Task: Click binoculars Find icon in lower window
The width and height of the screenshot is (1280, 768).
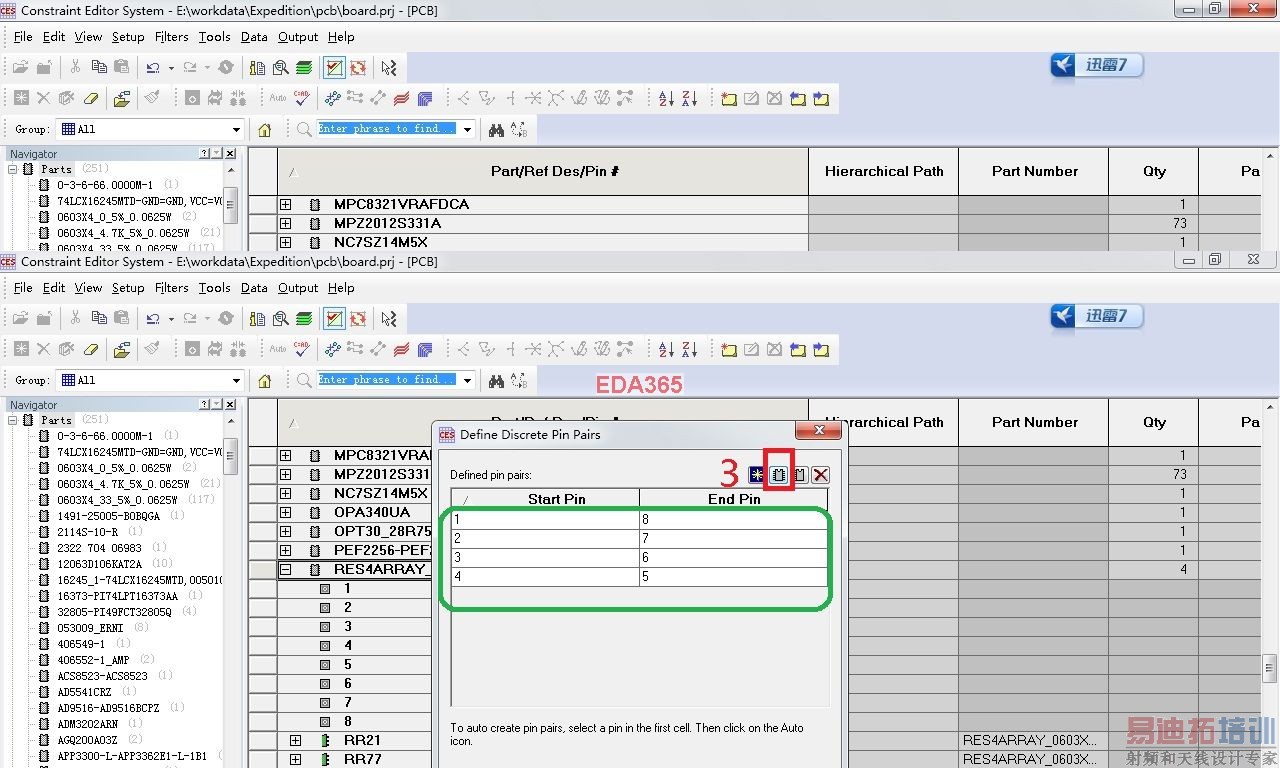Action: click(496, 380)
